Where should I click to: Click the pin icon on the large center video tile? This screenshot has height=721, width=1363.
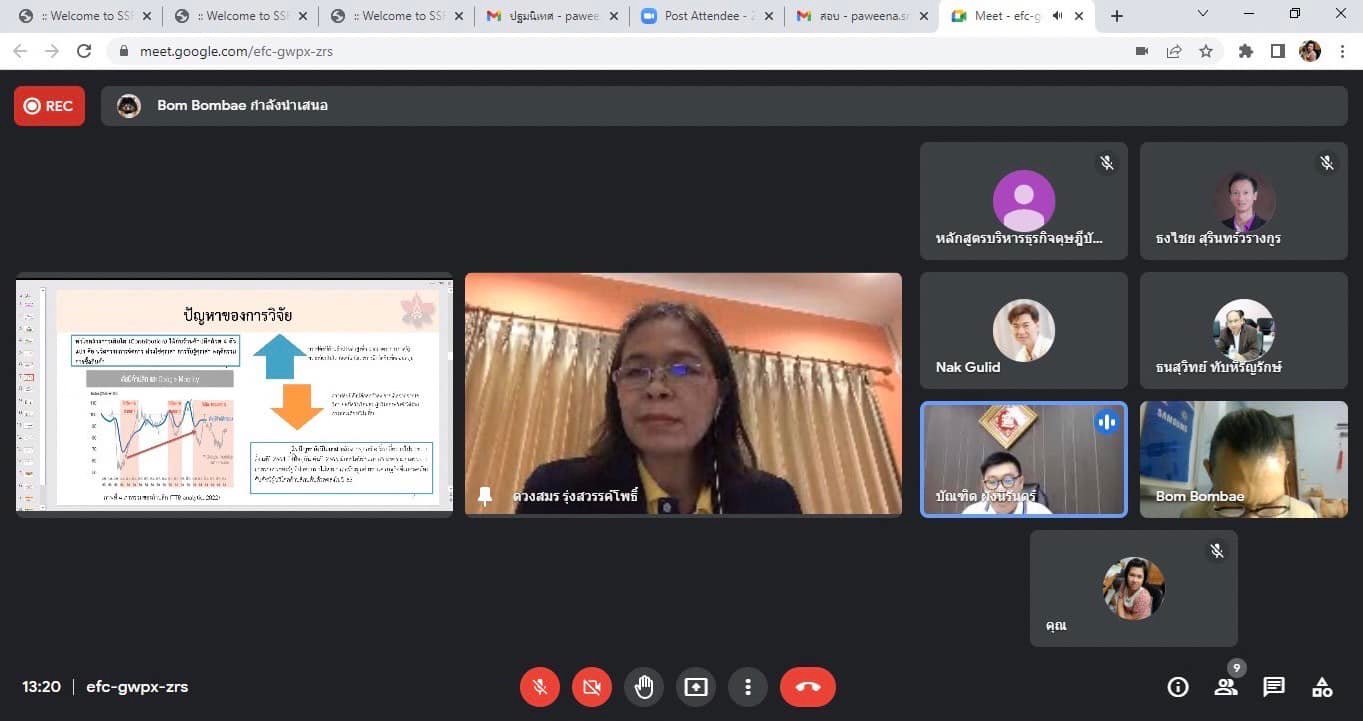[486, 496]
